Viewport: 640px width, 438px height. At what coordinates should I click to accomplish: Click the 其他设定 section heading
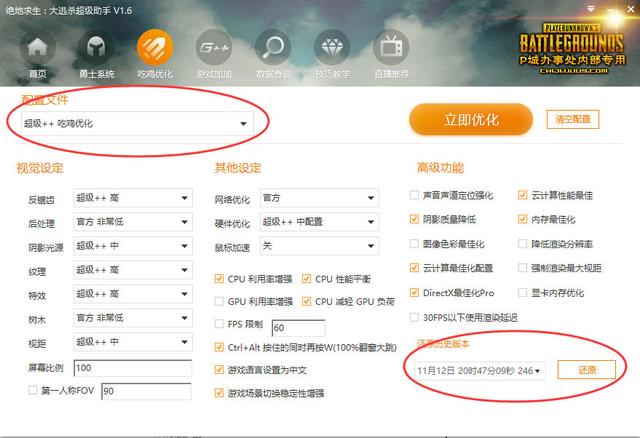coord(238,168)
